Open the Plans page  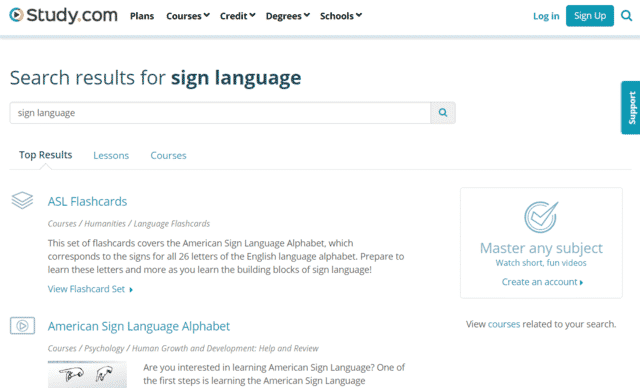coord(142,16)
